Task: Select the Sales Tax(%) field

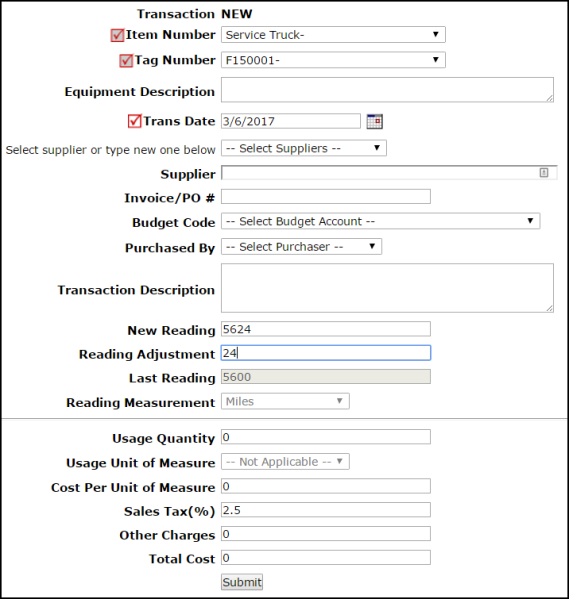Action: tap(326, 510)
